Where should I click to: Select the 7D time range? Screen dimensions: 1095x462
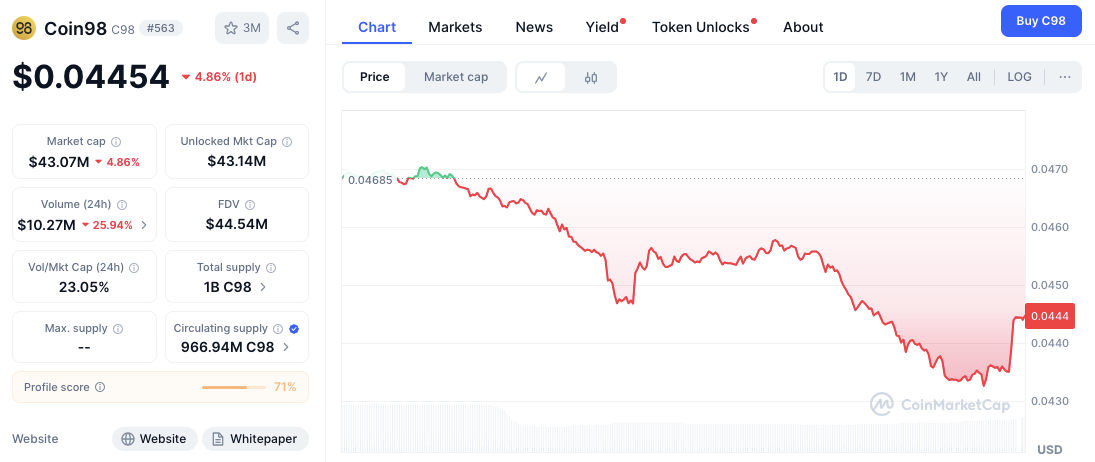(873, 77)
